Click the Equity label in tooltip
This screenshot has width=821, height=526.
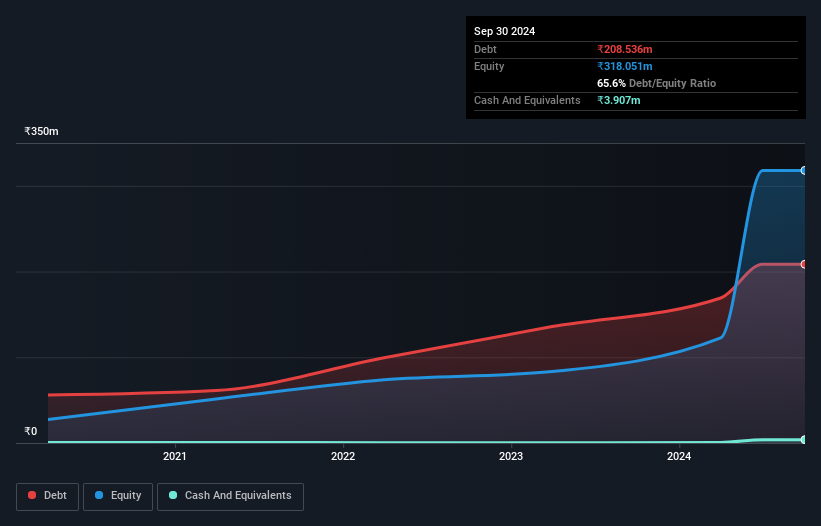pos(489,66)
